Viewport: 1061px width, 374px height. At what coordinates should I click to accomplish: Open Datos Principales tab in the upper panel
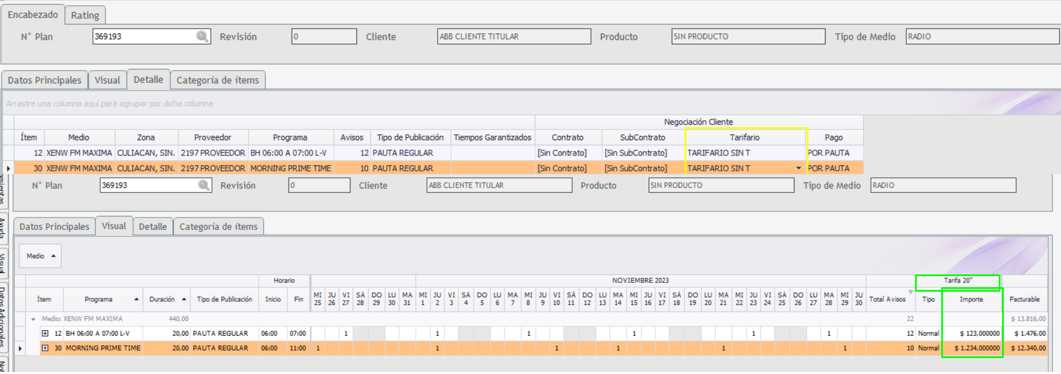click(45, 80)
